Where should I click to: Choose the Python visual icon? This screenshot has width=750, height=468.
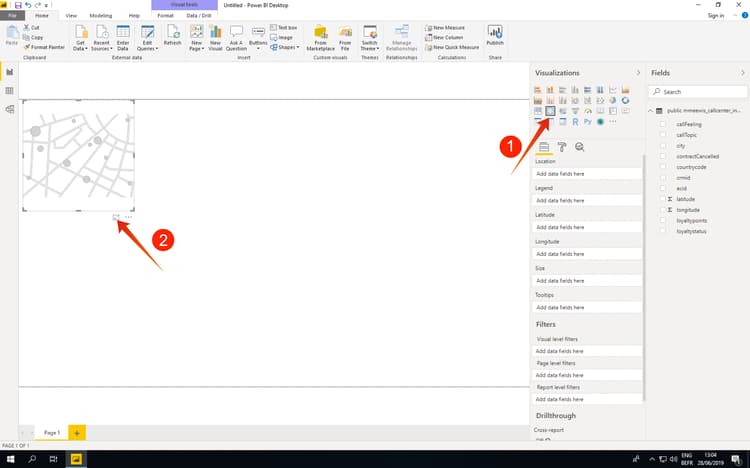click(588, 122)
